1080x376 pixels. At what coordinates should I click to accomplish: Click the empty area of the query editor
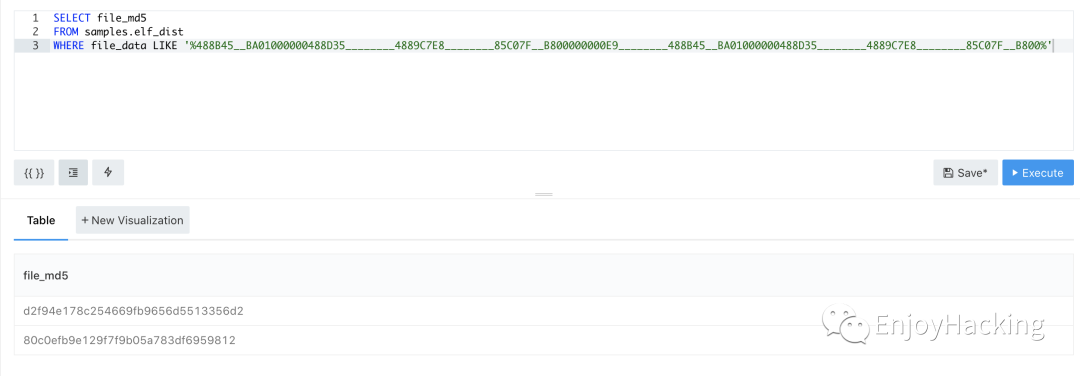(543, 103)
